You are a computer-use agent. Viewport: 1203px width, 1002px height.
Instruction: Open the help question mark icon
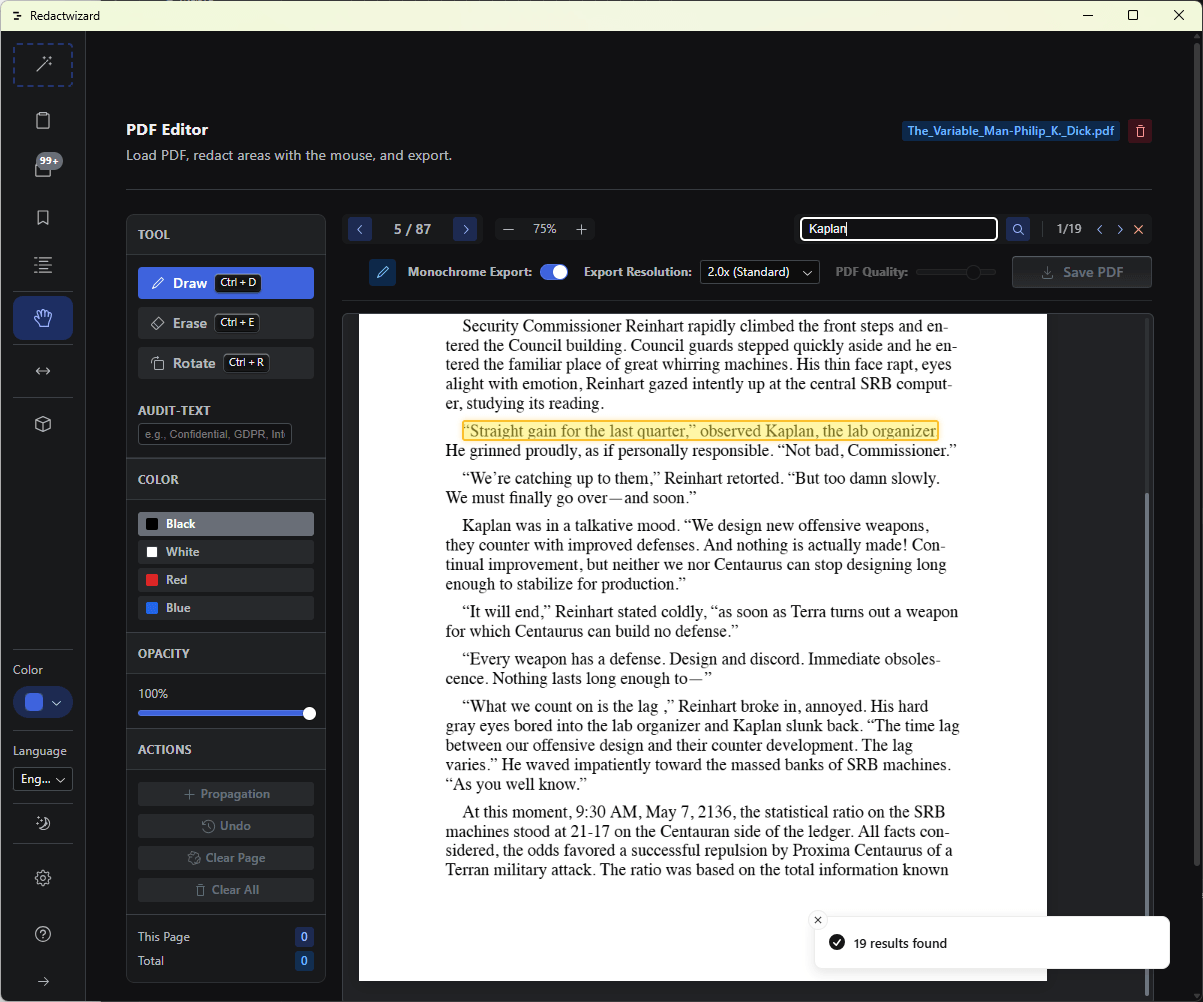tap(43, 934)
